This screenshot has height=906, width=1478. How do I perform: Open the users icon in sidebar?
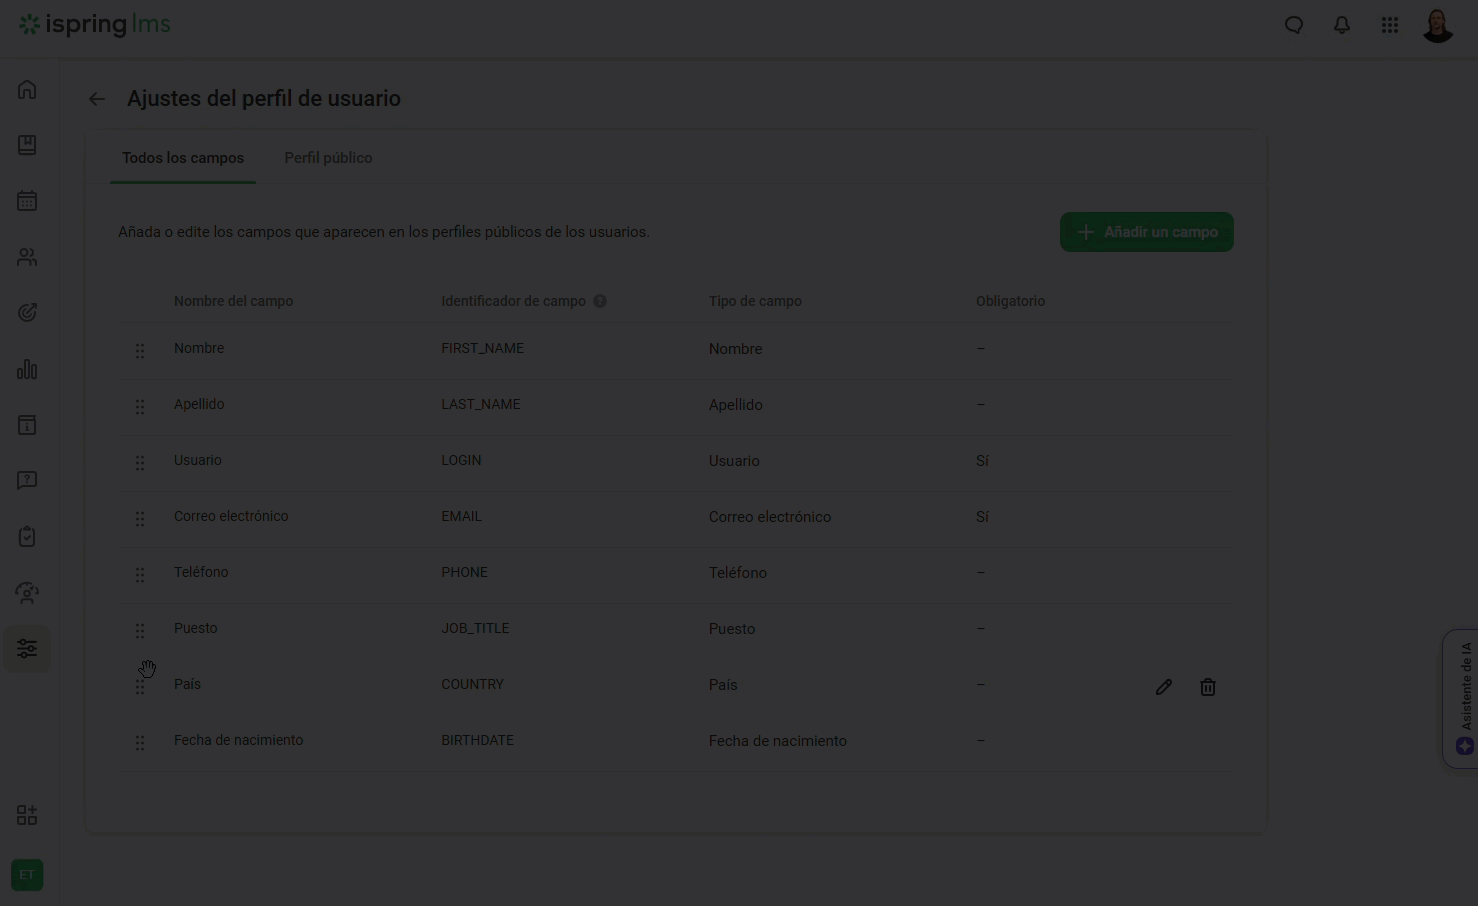(27, 257)
